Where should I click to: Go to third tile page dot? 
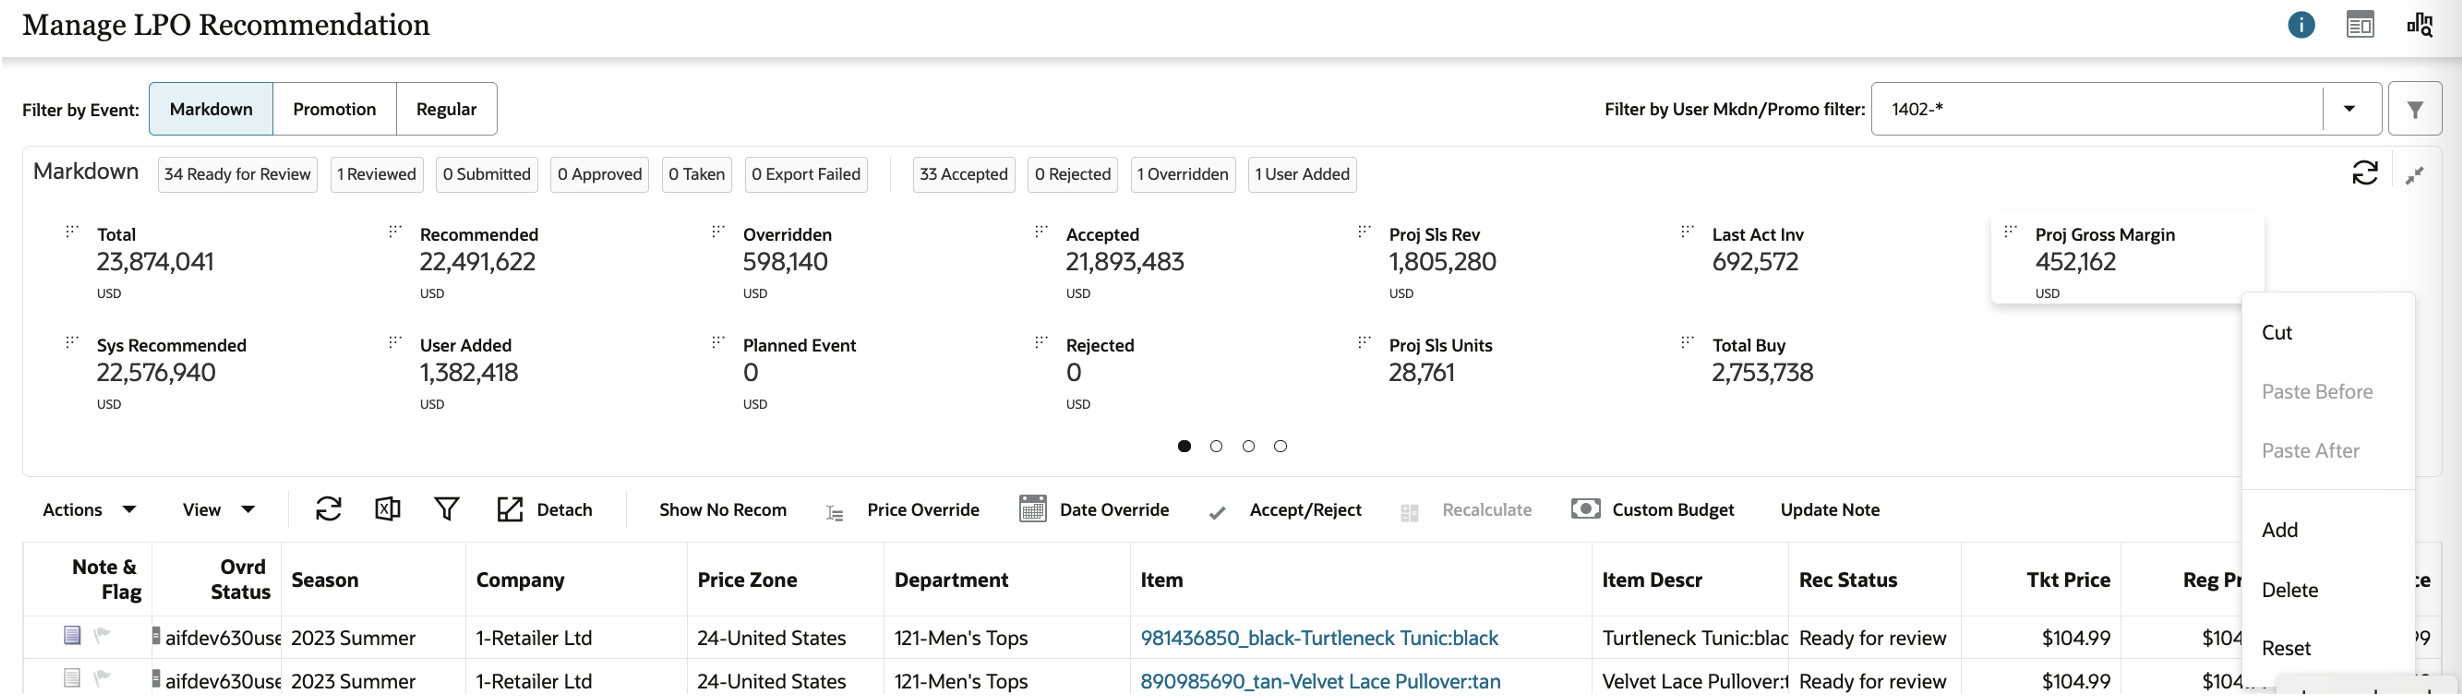point(1248,446)
